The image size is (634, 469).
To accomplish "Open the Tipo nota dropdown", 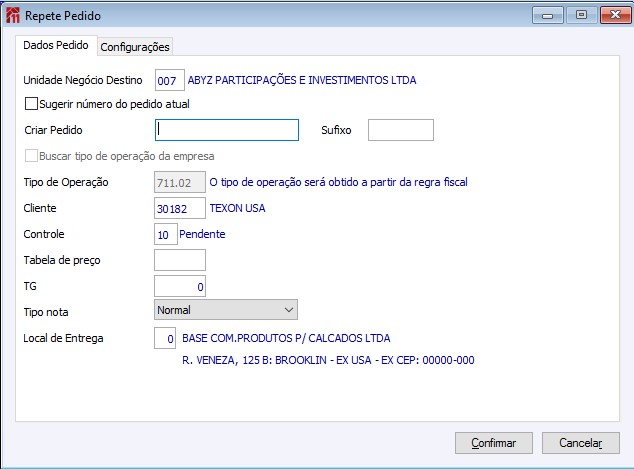I will click(x=226, y=310).
